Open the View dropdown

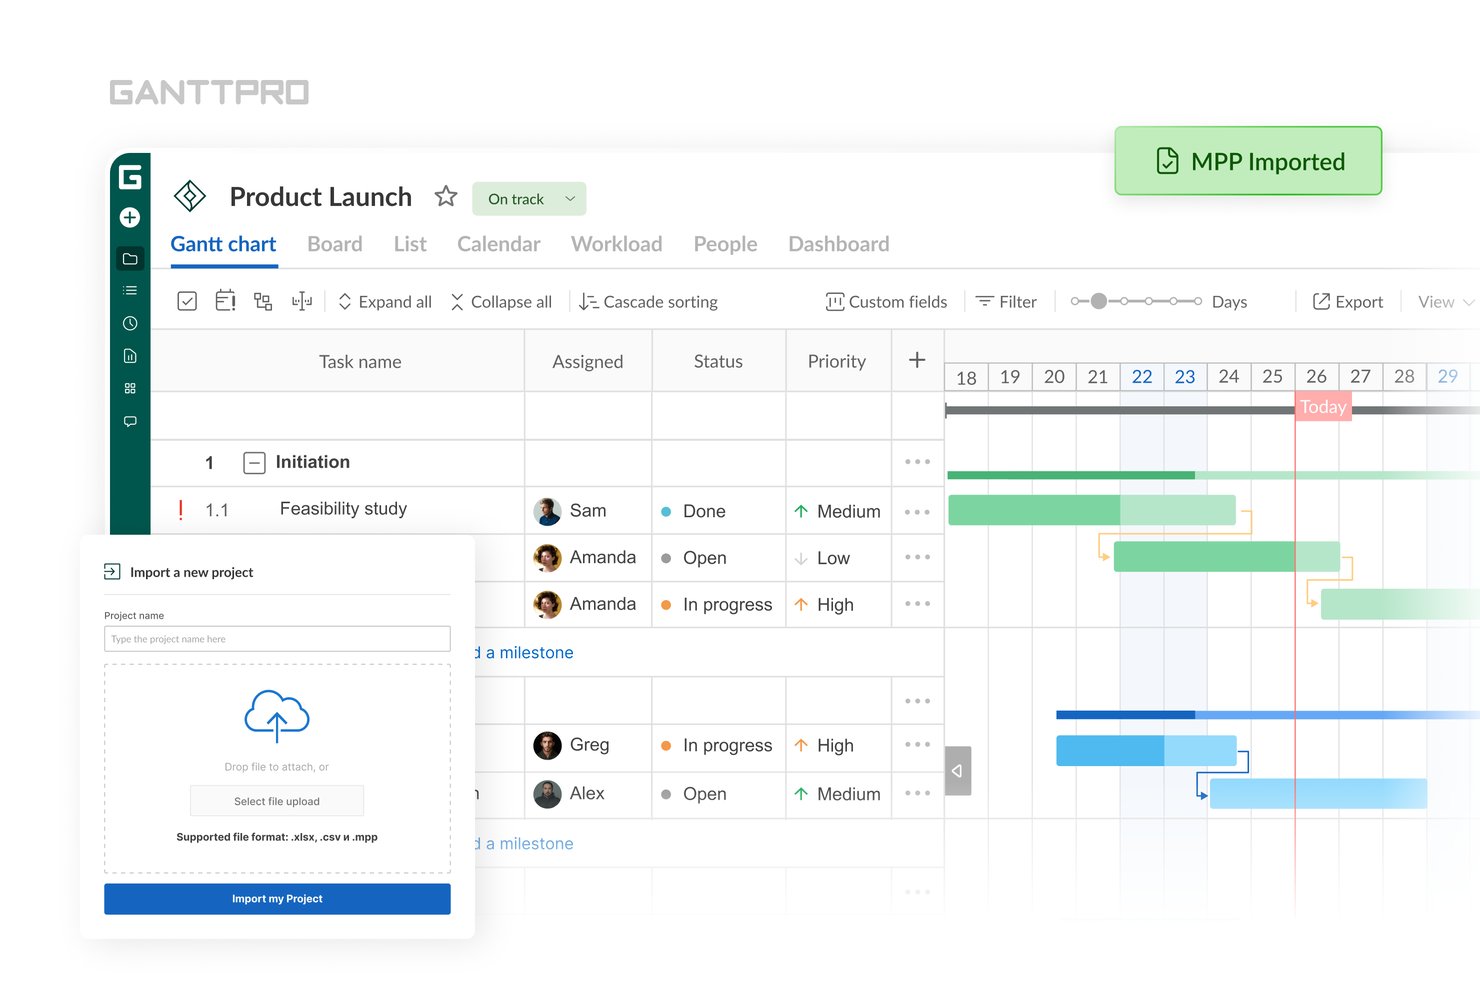[1445, 302]
